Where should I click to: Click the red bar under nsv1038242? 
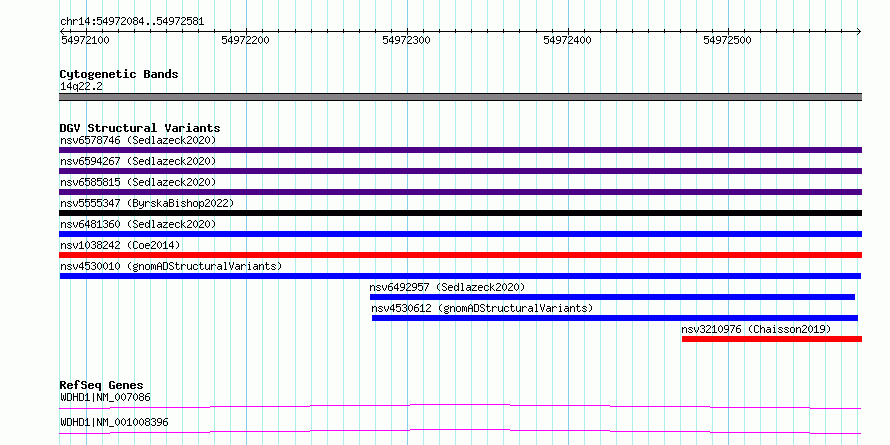(x=460, y=255)
